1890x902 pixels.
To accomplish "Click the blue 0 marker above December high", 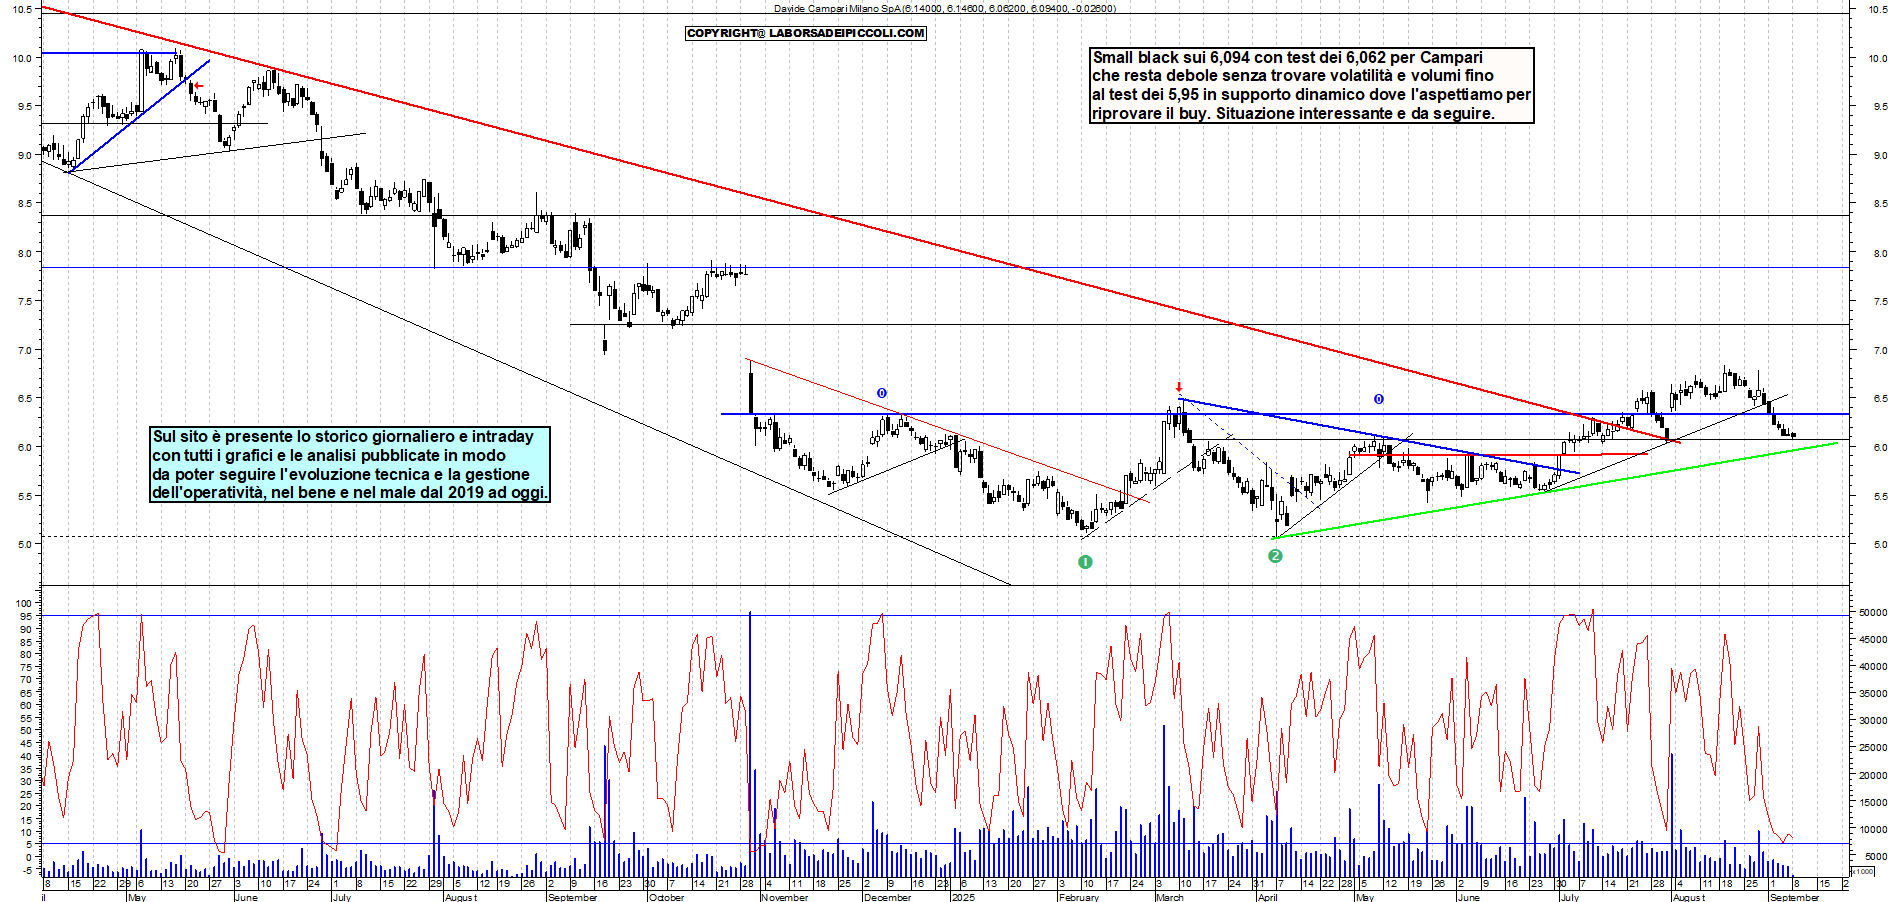I will coord(881,393).
